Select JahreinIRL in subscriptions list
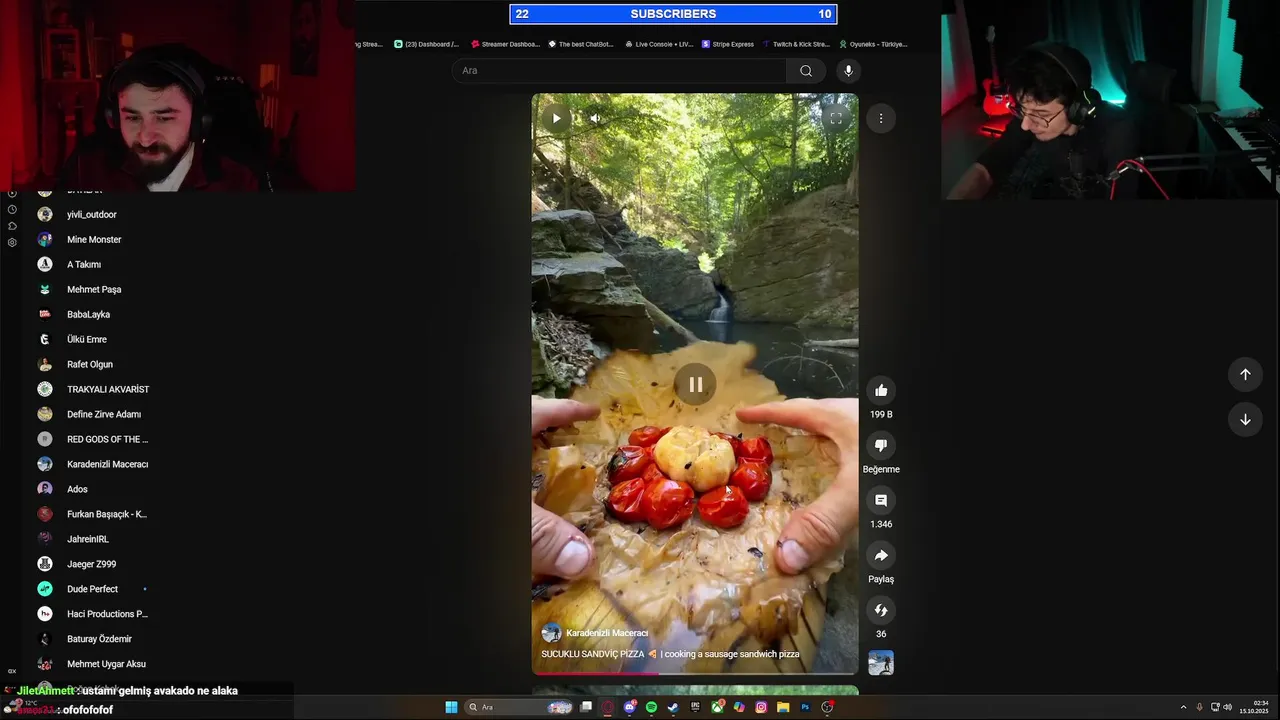1280x720 pixels. click(x=88, y=540)
